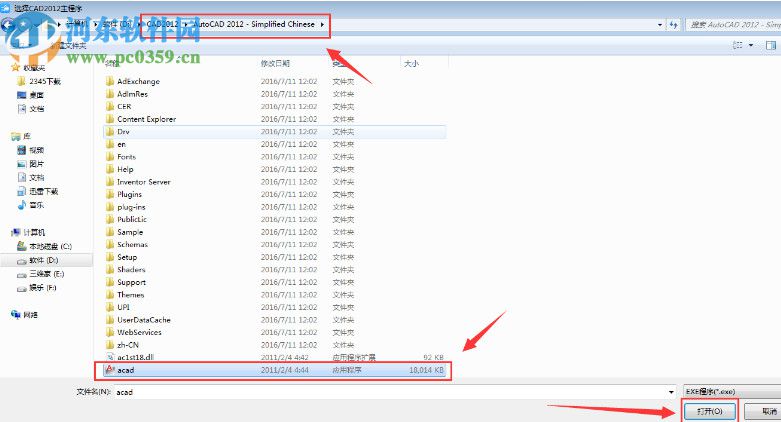
Task: Click the CAD2012 breadcrumb segment
Action: [162, 24]
